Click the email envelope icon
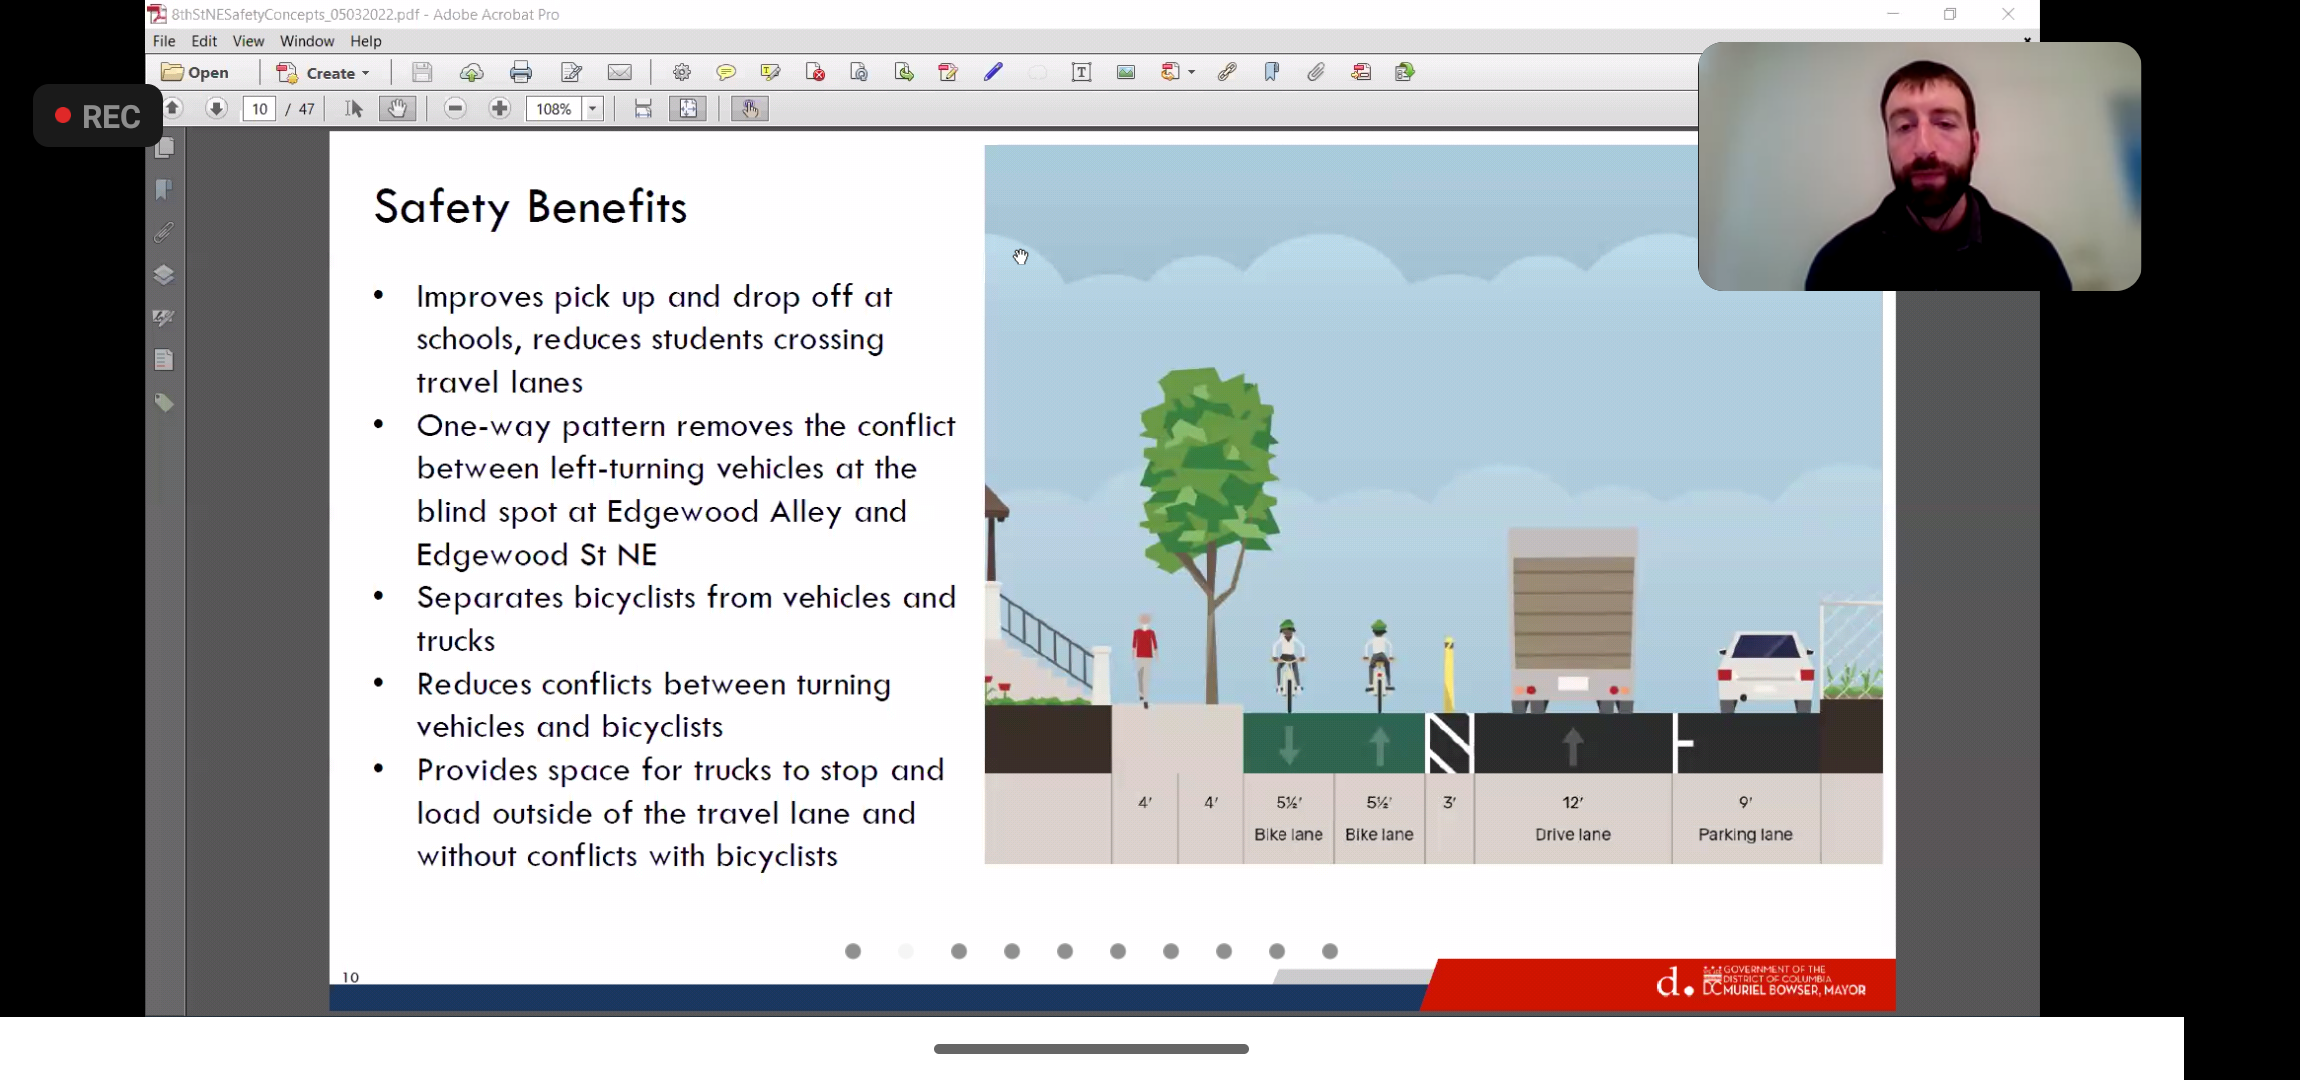Screen dimensions: 2300x1080 [619, 72]
